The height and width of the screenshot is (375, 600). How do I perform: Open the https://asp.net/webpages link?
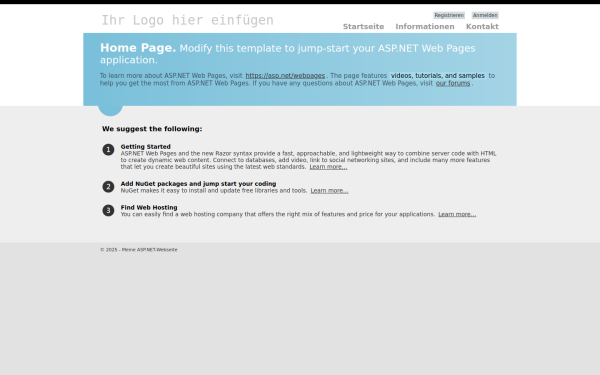(x=285, y=76)
